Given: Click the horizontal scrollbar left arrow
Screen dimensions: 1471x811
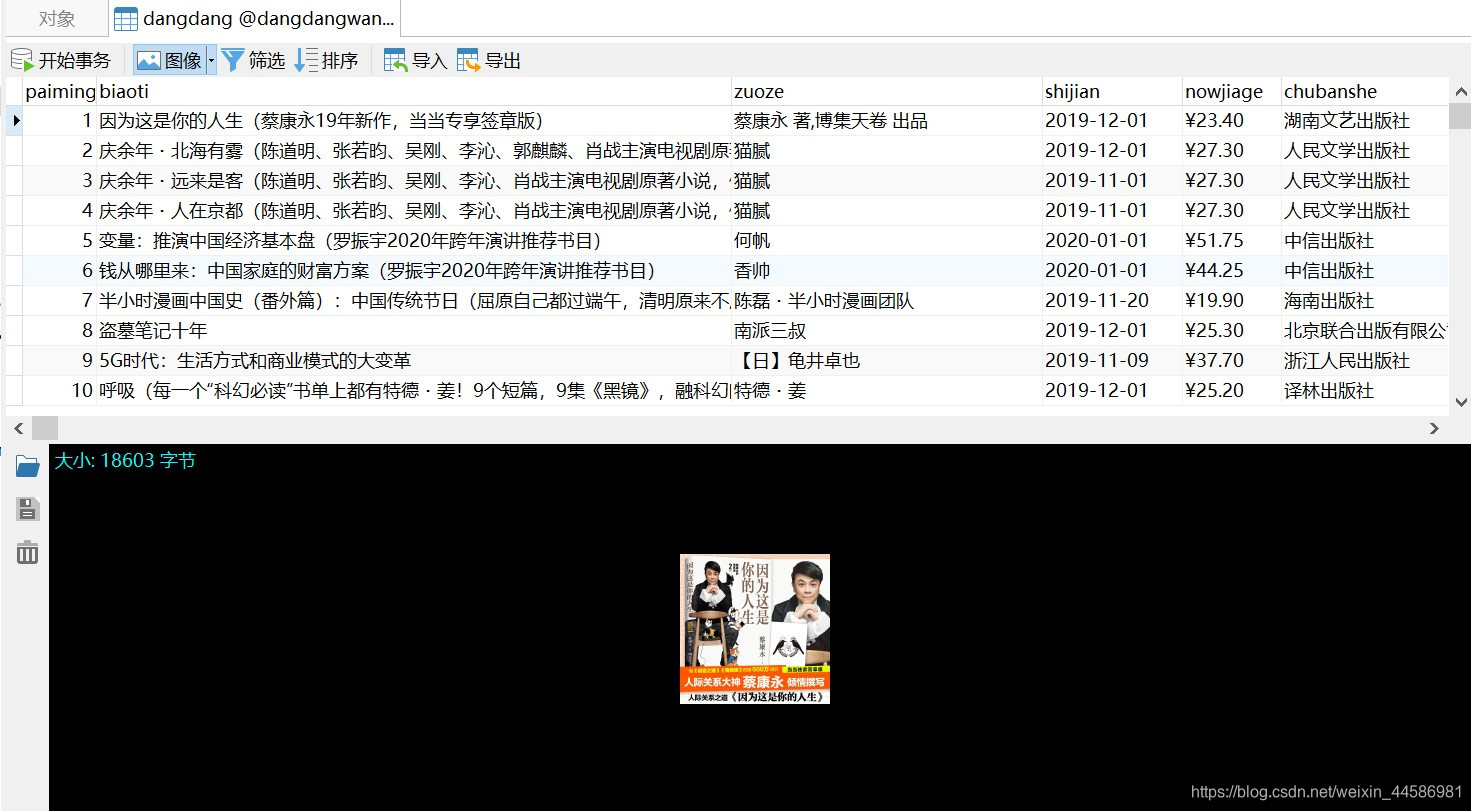Looking at the screenshot, I should 18,428.
